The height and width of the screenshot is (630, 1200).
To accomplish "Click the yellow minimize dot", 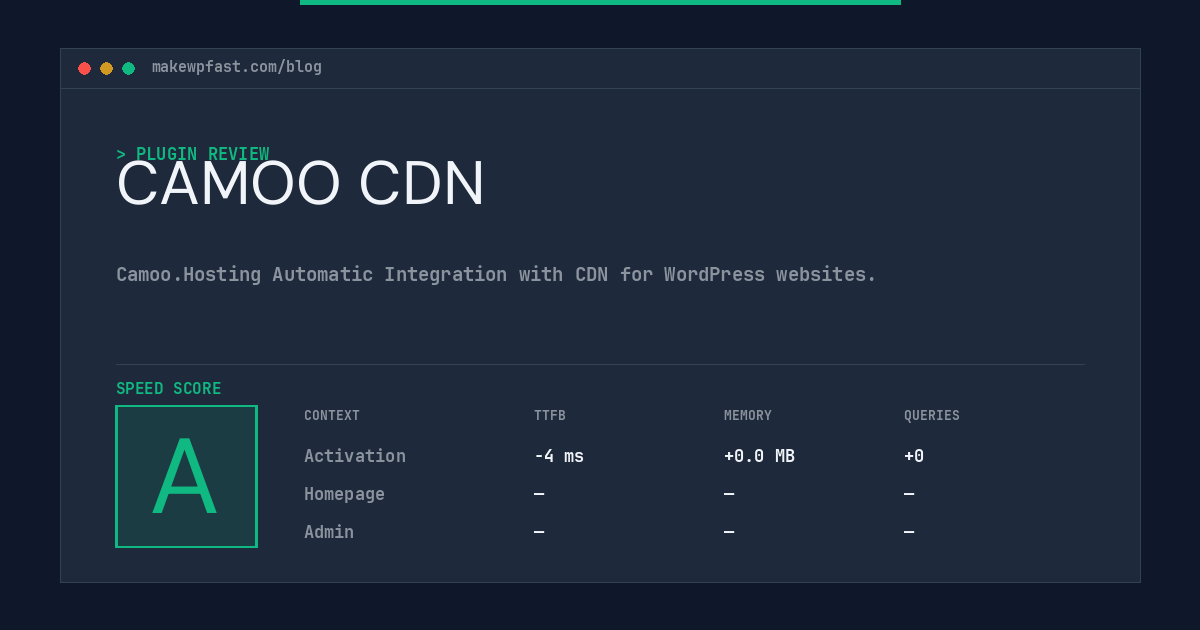I will pos(106,68).
